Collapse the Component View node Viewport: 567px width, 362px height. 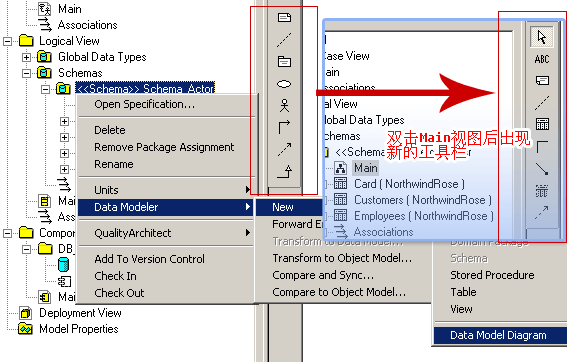[7, 233]
